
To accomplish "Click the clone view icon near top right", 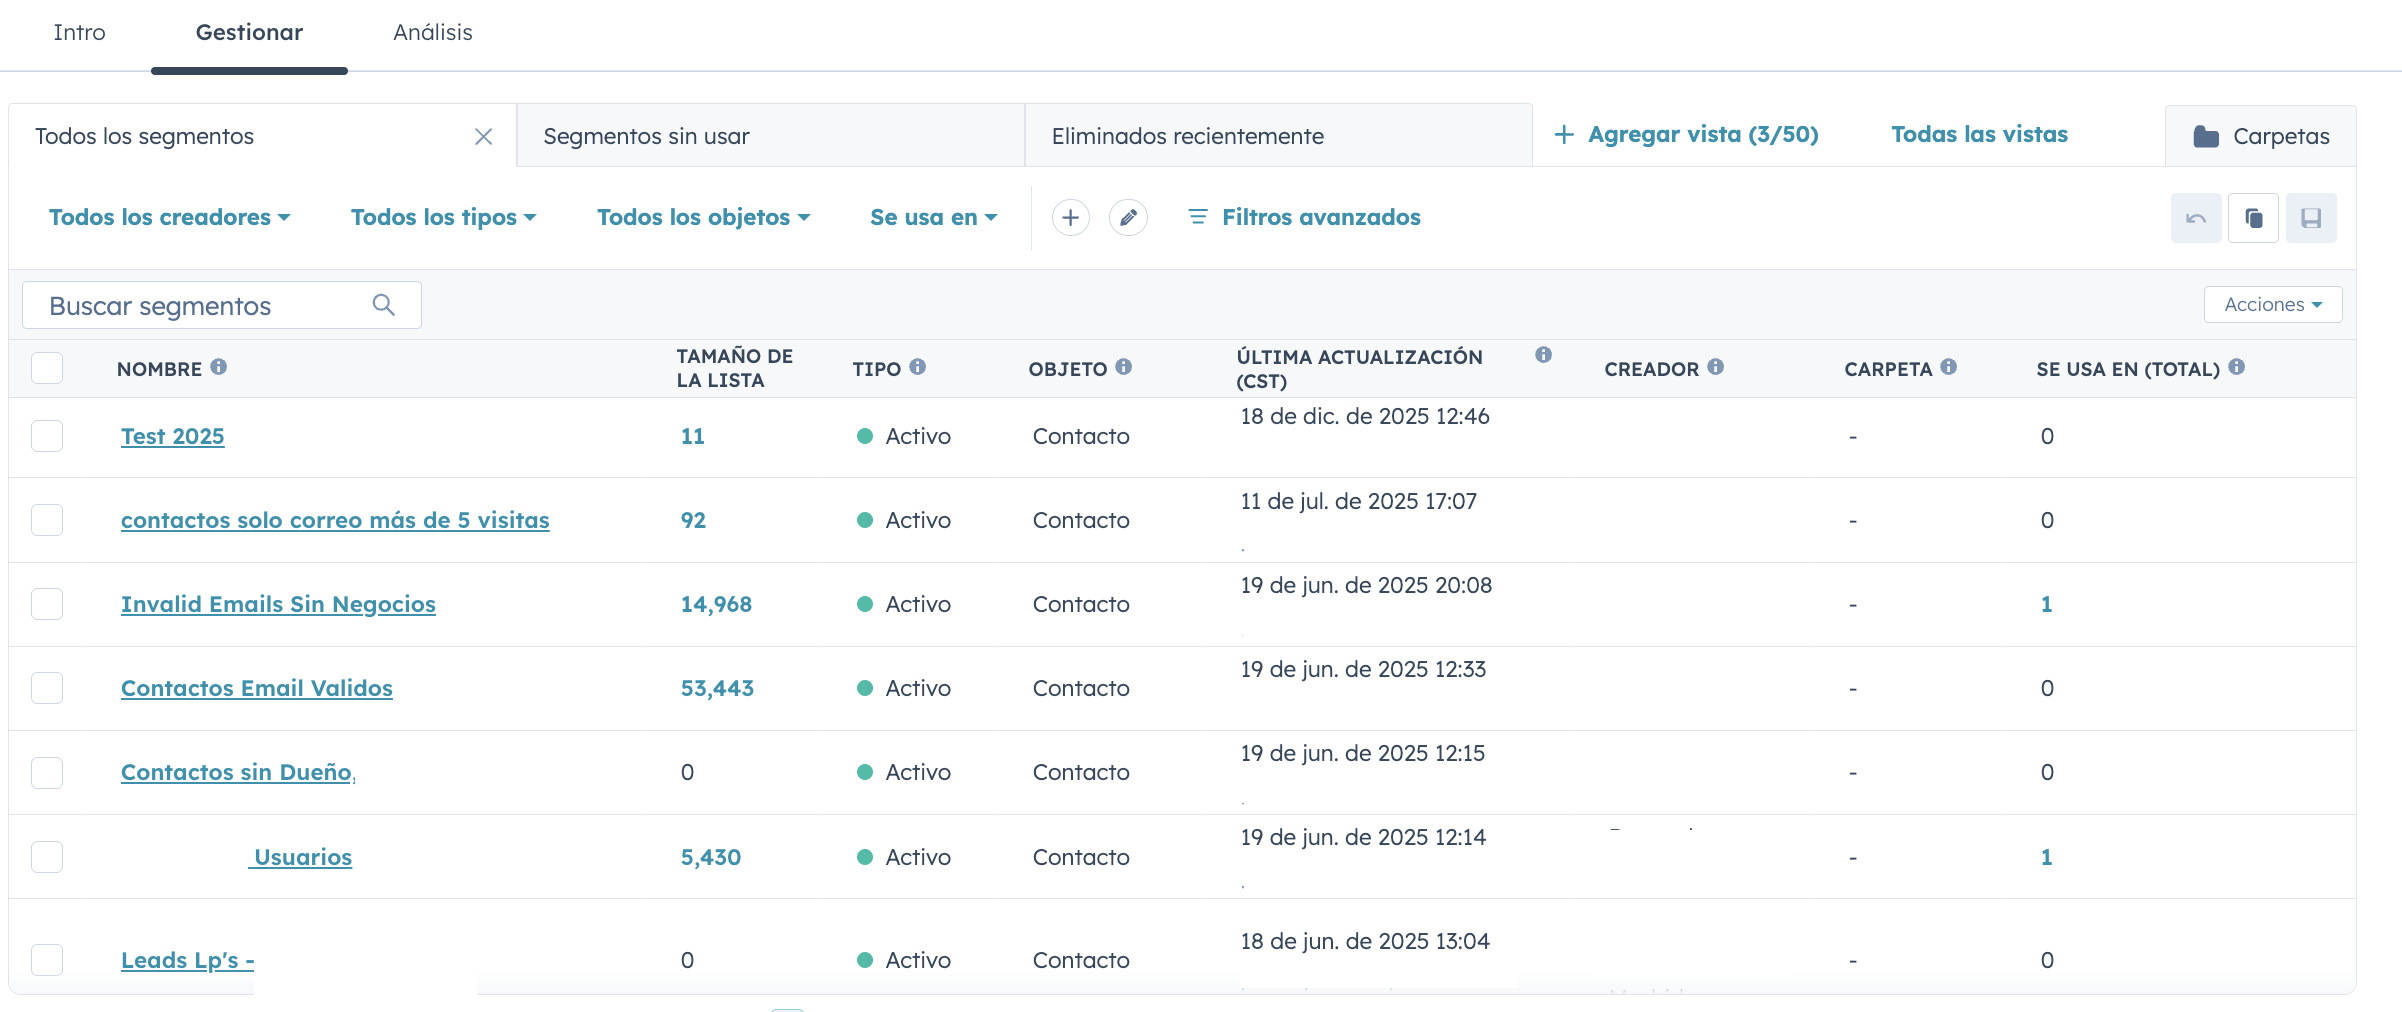I will tap(2253, 217).
